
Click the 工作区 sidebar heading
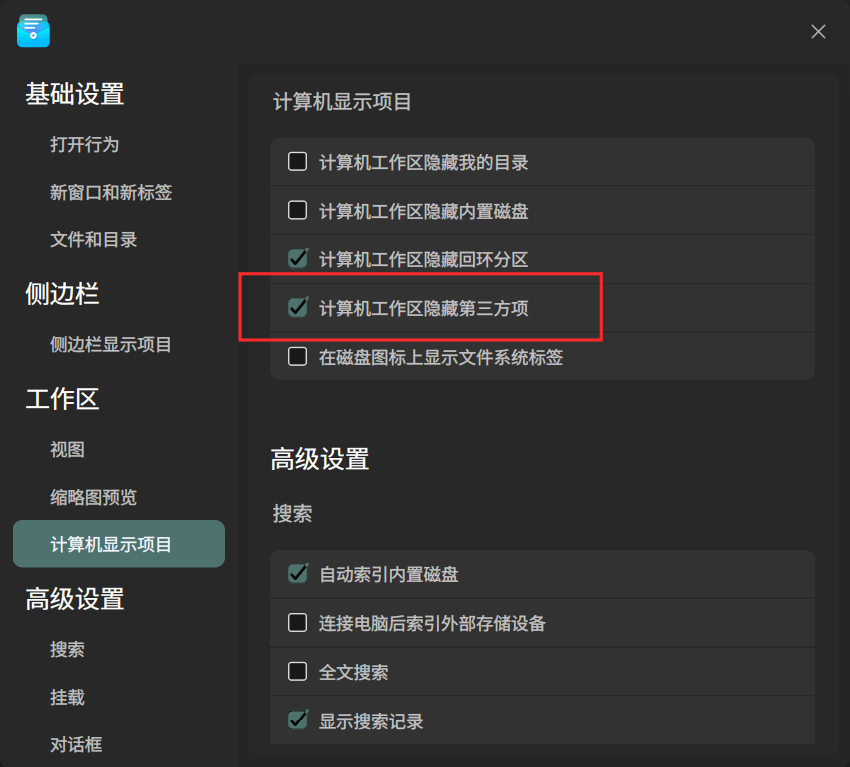62,399
